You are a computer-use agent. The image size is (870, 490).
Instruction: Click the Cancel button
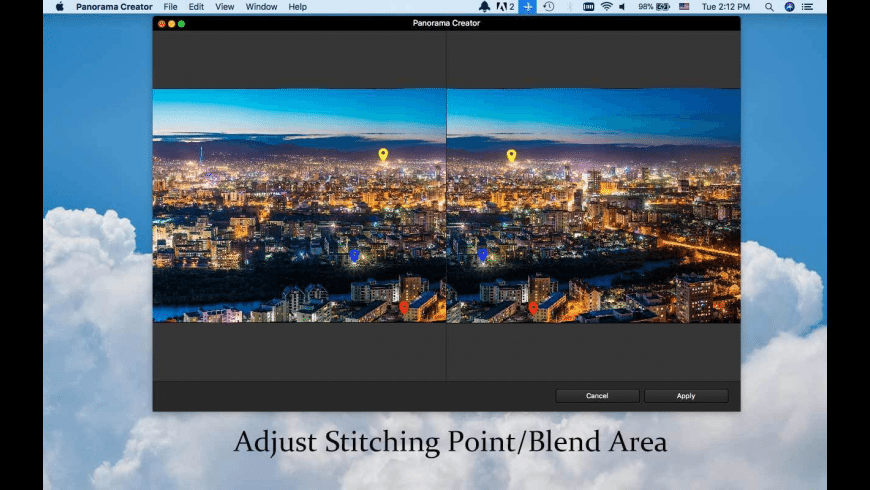coord(597,396)
